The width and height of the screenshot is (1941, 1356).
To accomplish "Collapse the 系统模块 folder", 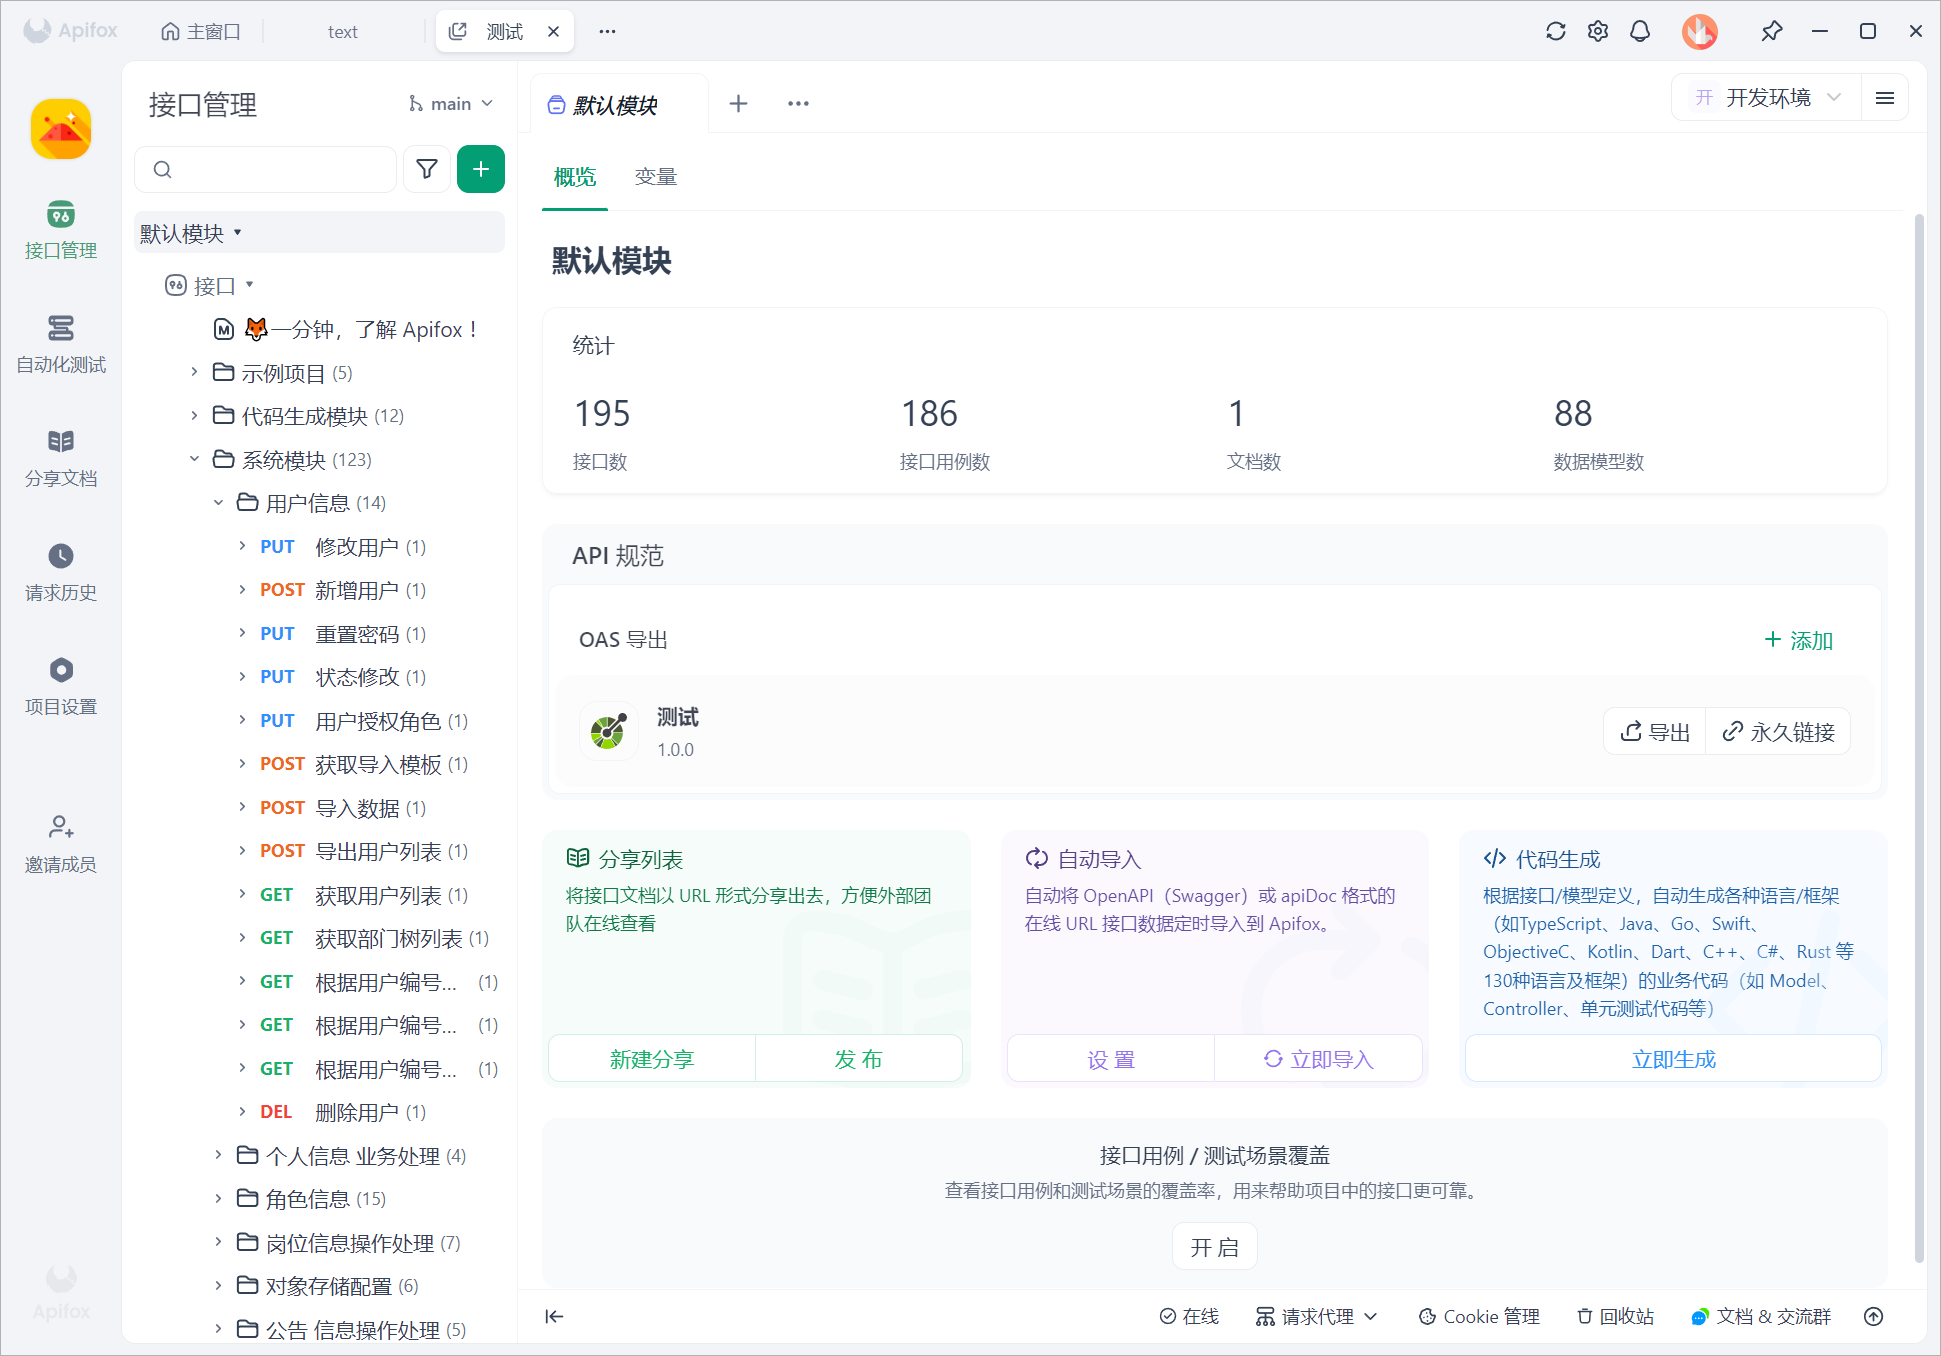I will pyautogui.click(x=195, y=459).
